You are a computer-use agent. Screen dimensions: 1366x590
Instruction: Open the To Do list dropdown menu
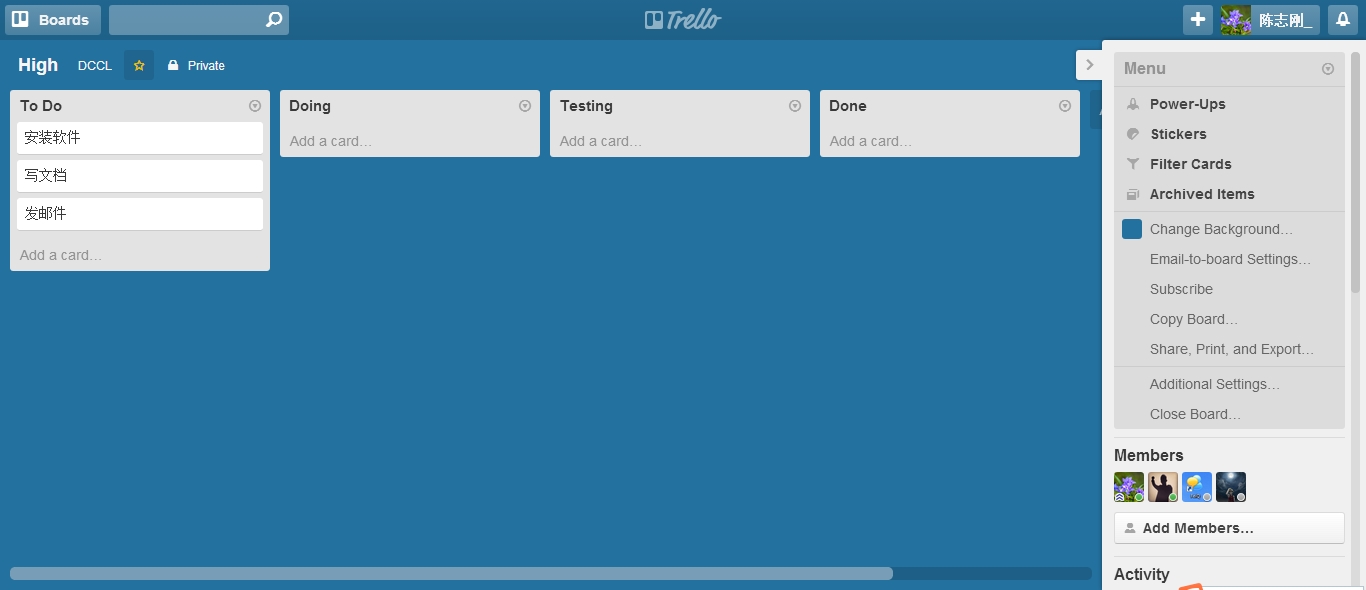click(255, 106)
